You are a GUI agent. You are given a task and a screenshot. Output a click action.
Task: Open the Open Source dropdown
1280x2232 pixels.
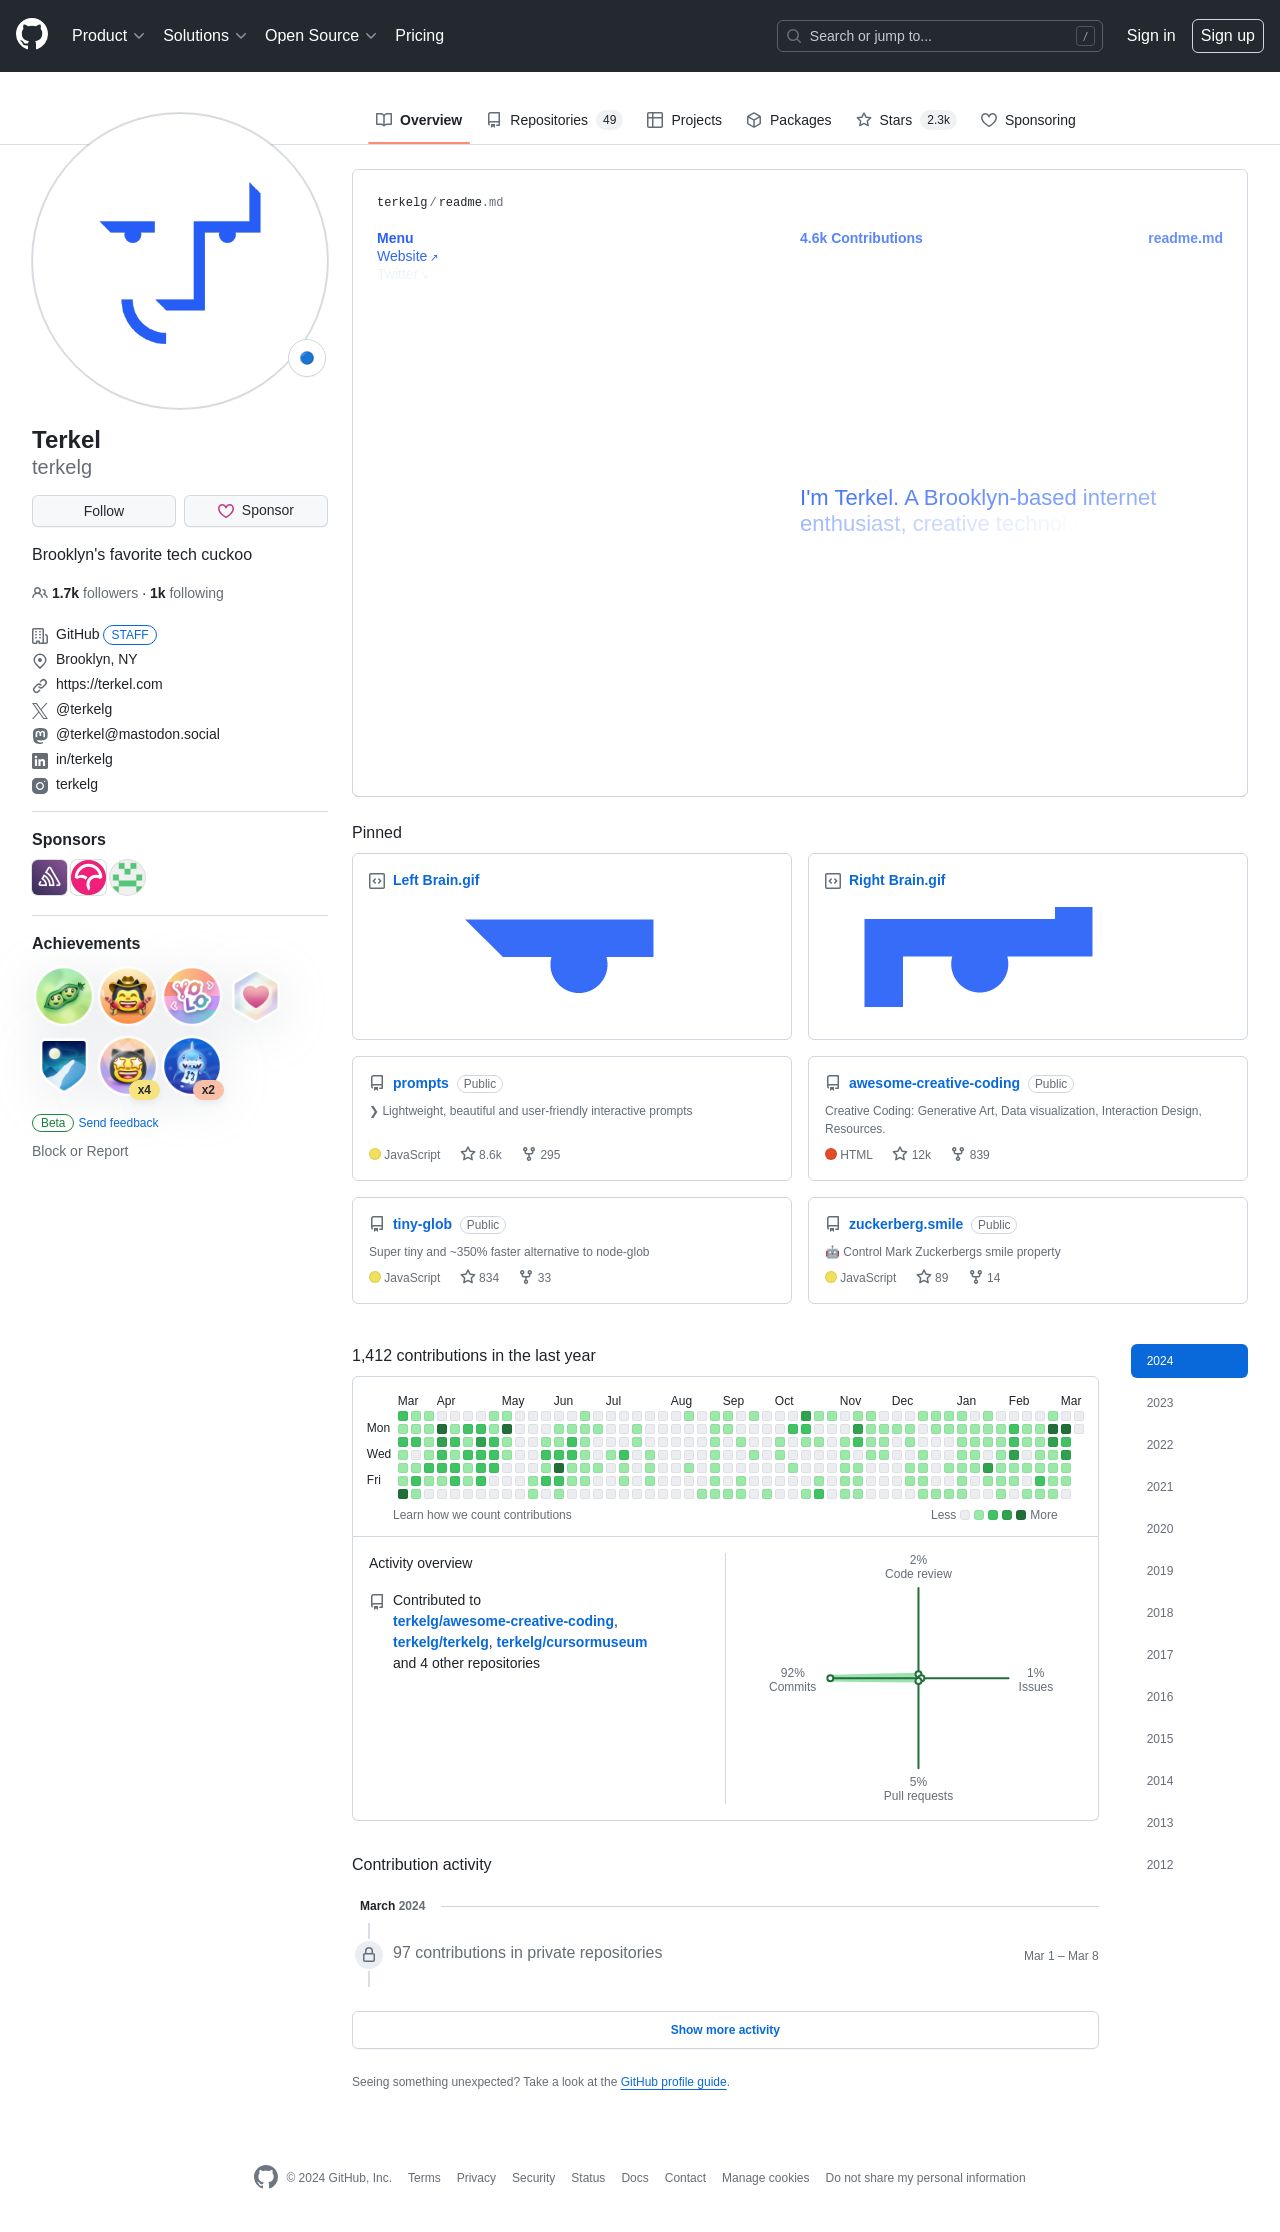pos(320,36)
